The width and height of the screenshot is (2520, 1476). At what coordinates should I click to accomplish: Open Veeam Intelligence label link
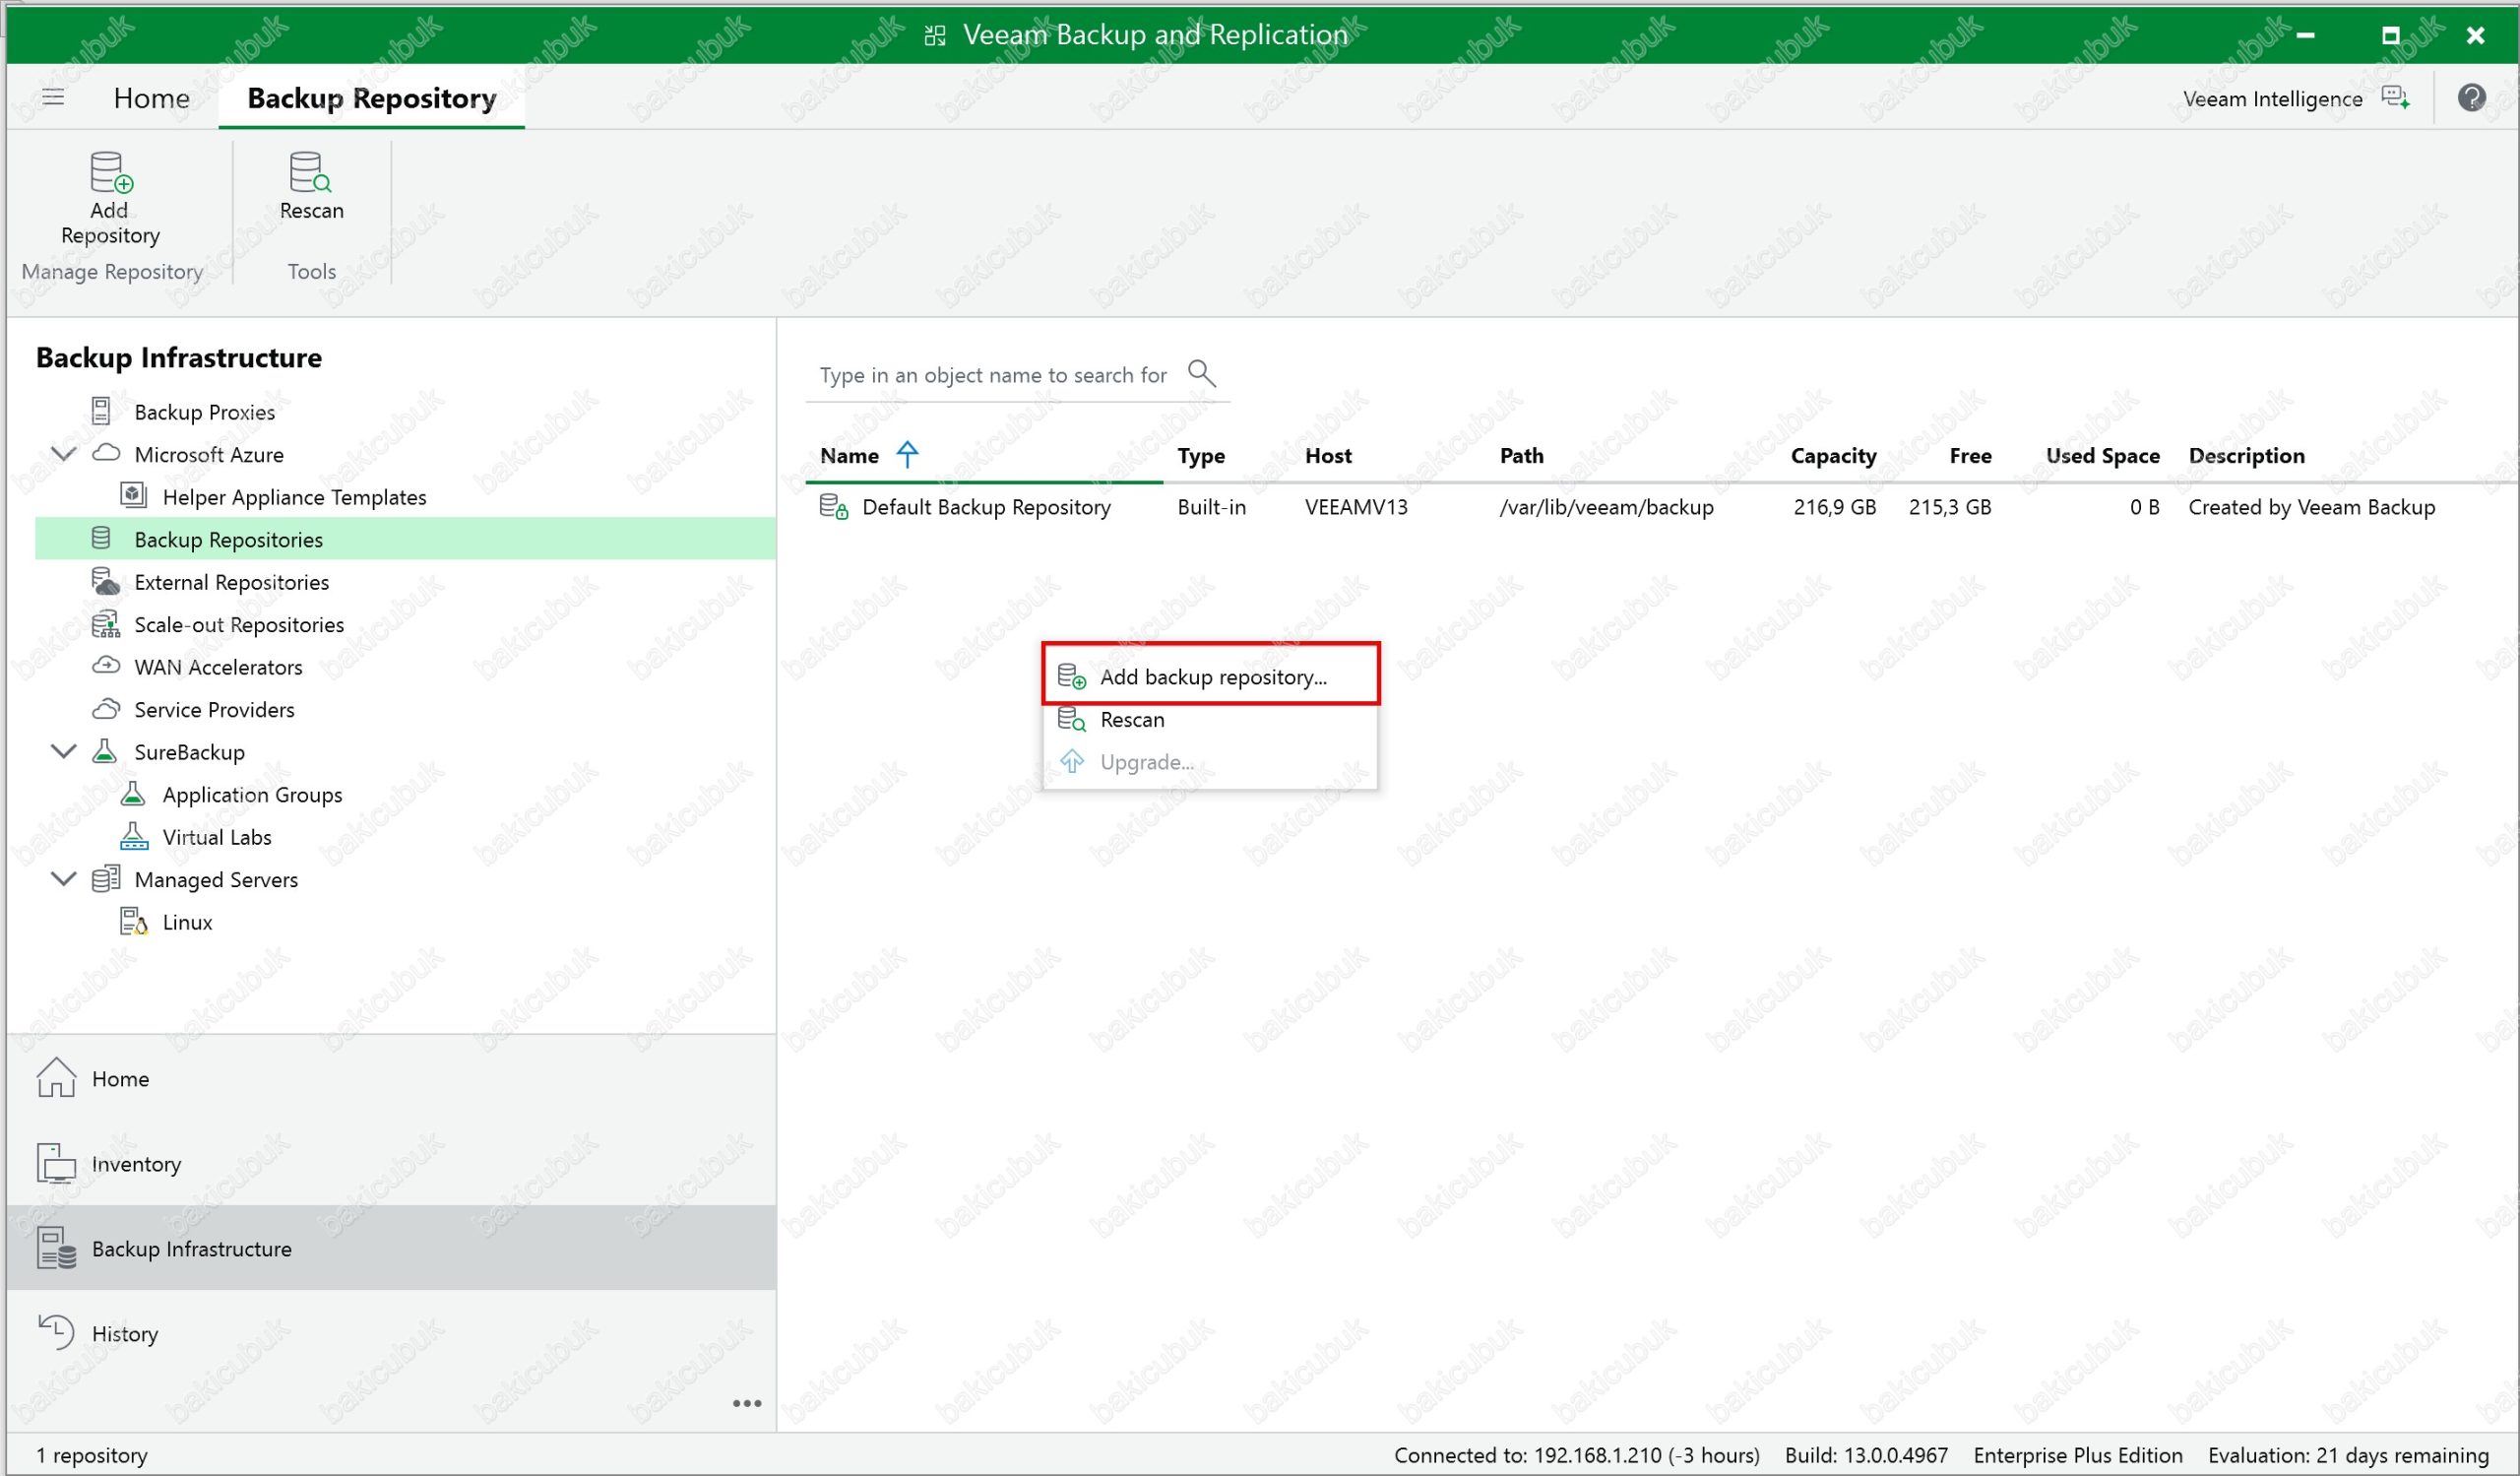(2272, 99)
